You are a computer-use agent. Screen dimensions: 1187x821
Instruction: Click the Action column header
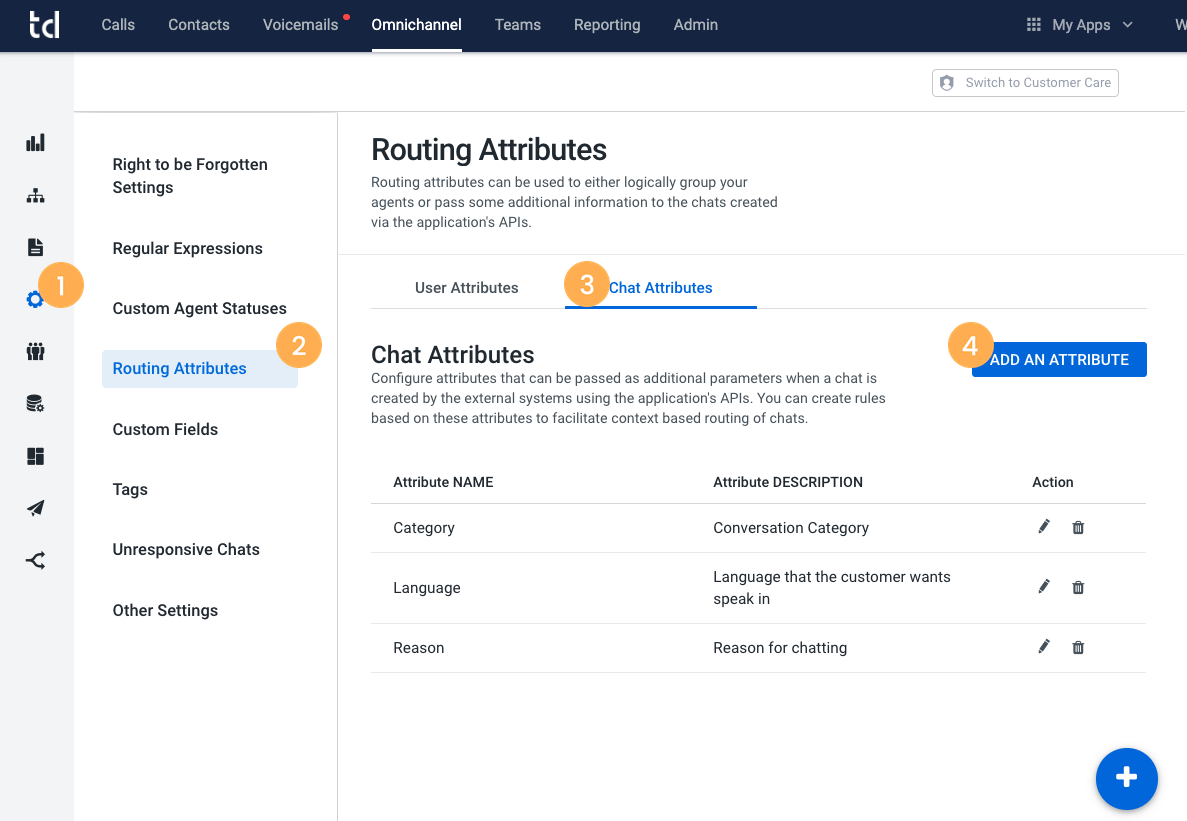click(x=1052, y=482)
